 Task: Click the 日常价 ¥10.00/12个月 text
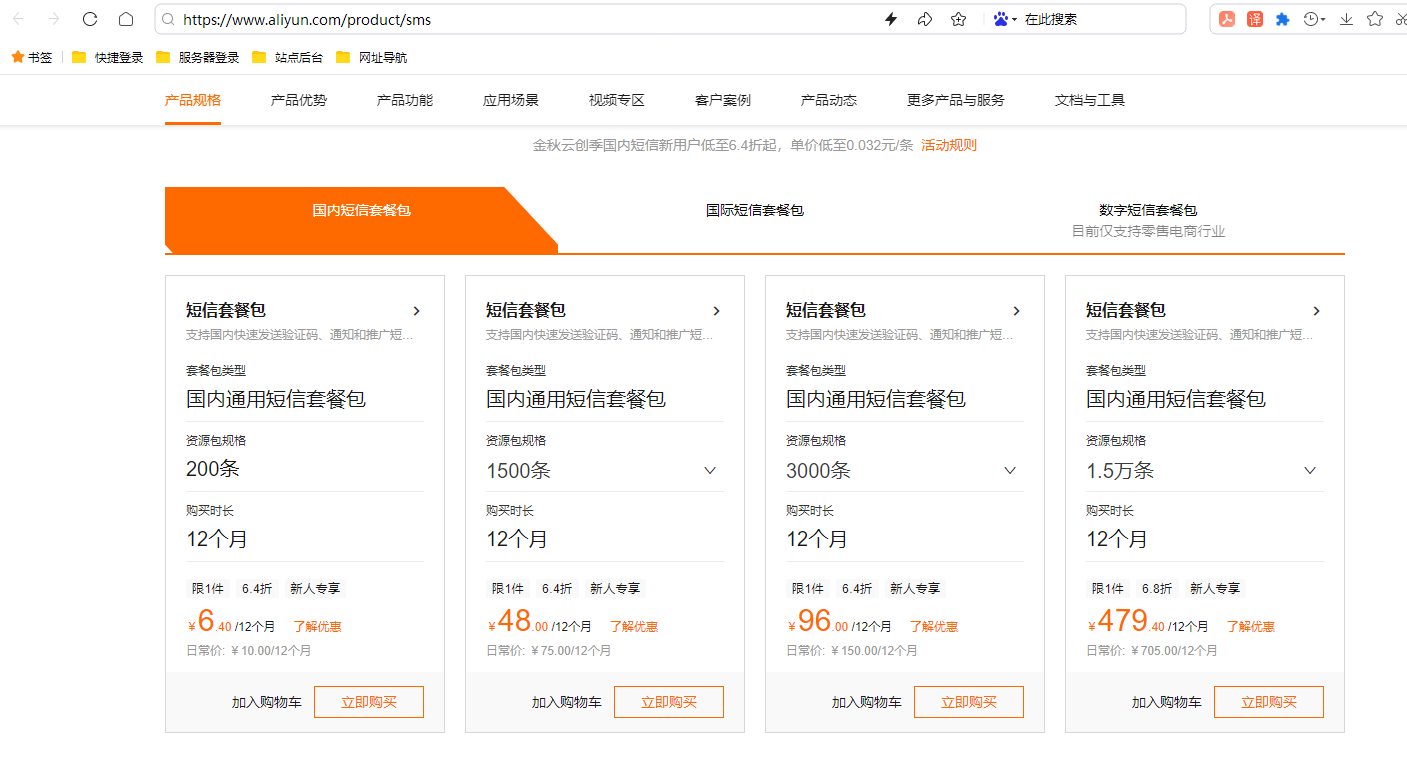tap(249, 650)
